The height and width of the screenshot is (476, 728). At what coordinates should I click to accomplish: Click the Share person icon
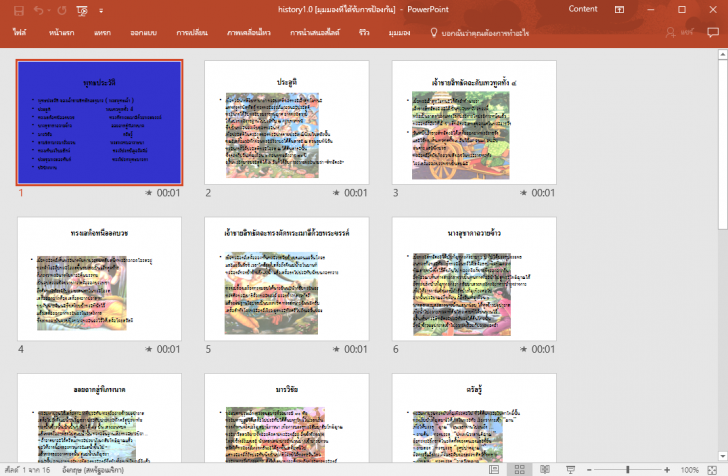point(670,32)
